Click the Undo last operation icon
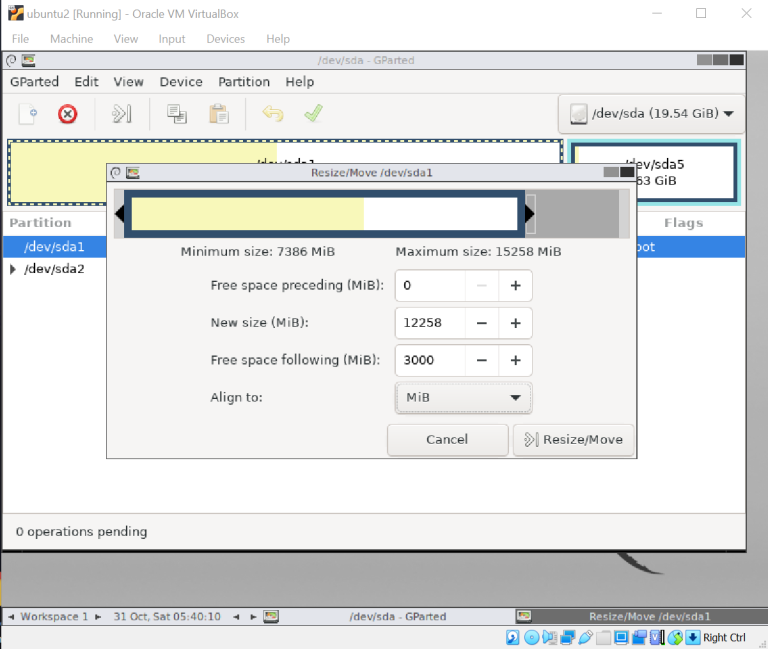 (x=272, y=114)
